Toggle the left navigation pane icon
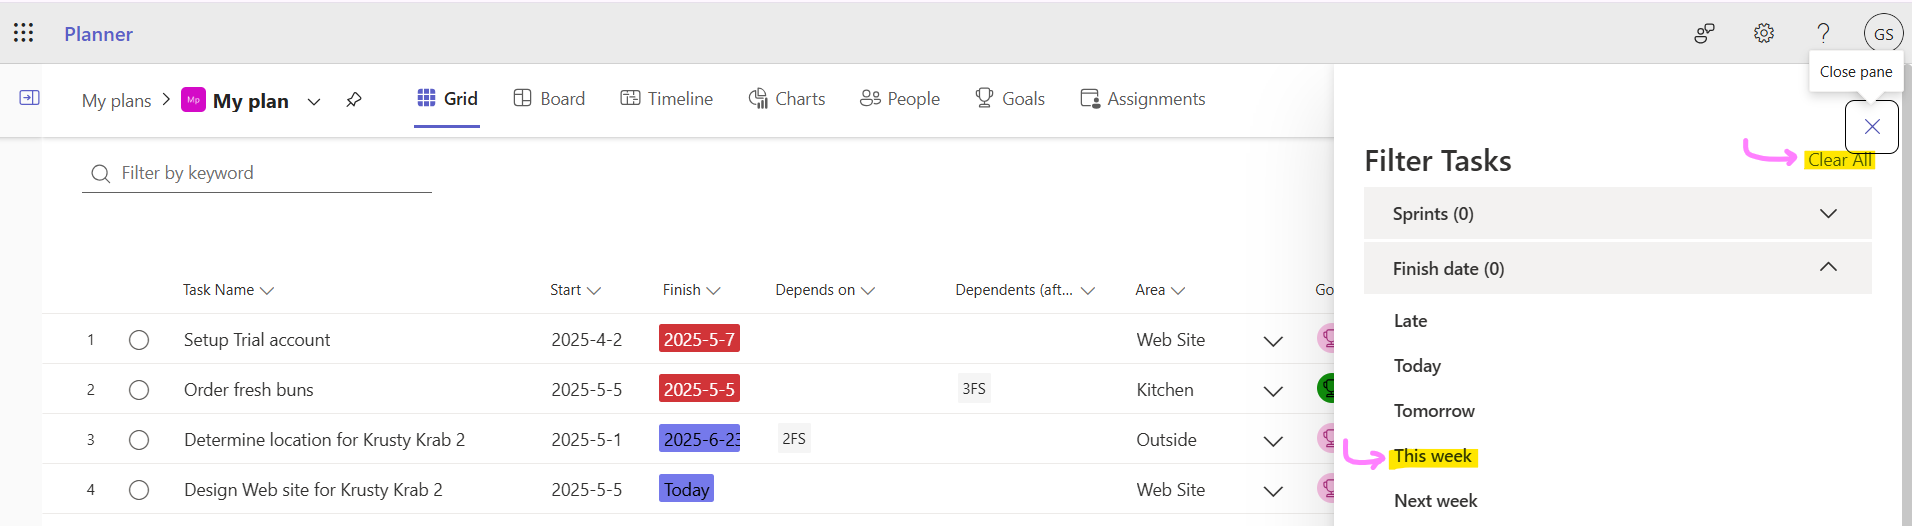 pos(30,97)
